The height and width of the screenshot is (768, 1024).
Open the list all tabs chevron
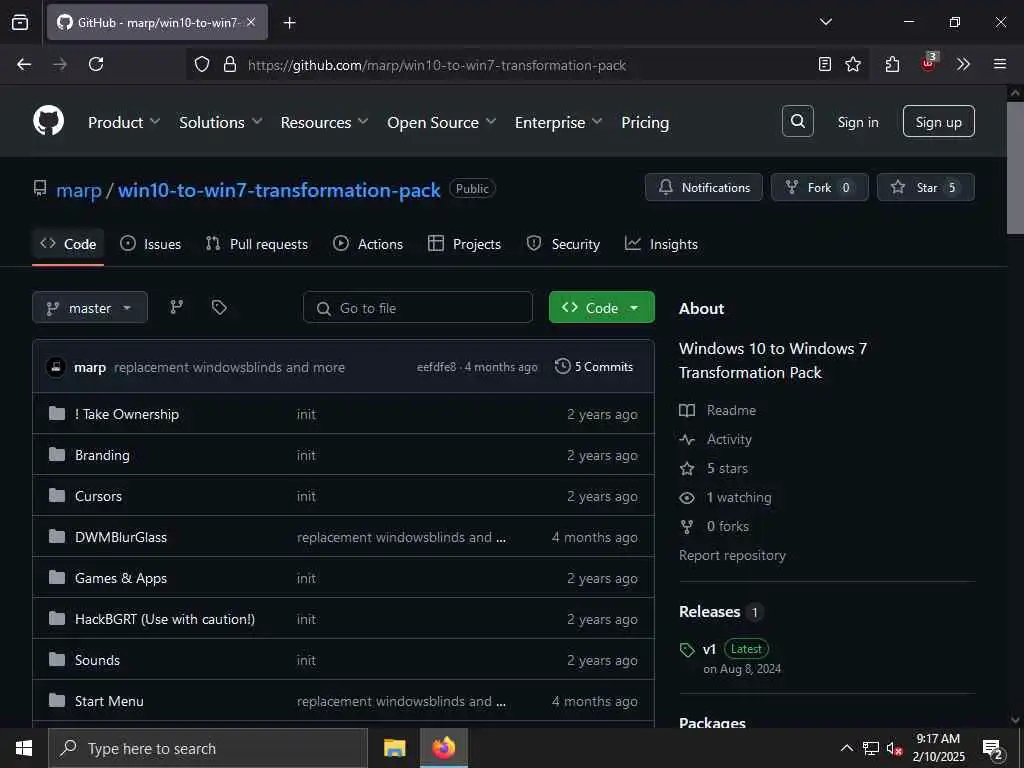pyautogui.click(x=825, y=22)
